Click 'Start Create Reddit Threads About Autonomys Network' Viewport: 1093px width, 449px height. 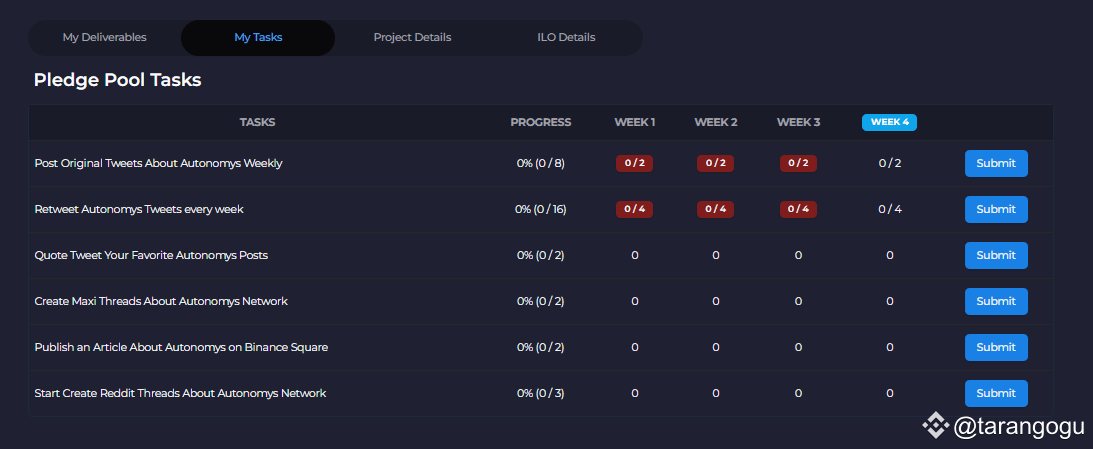point(180,393)
